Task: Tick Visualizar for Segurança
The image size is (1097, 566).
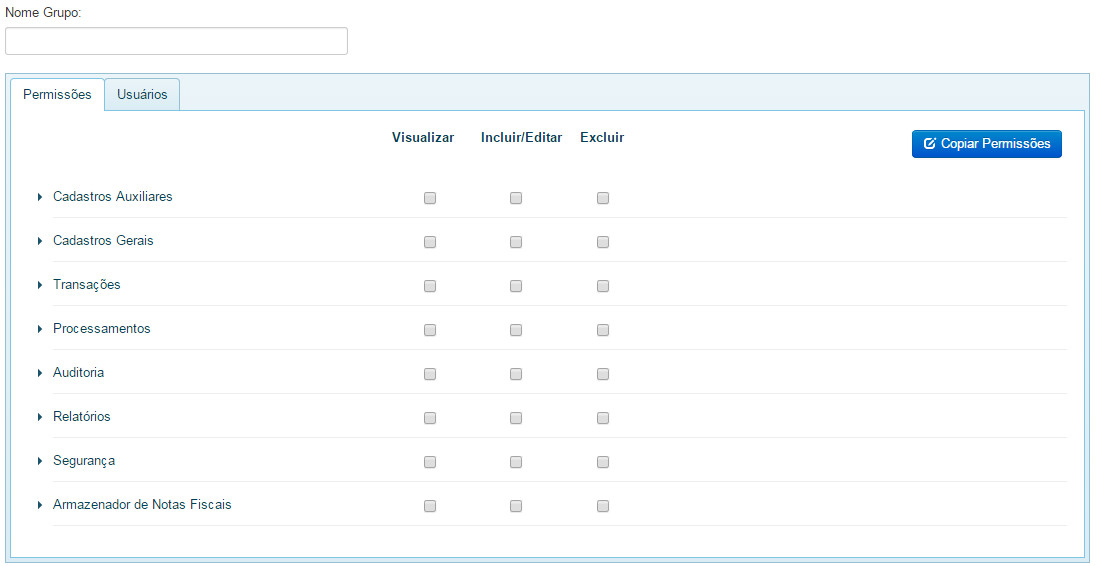Action: pyautogui.click(x=430, y=462)
